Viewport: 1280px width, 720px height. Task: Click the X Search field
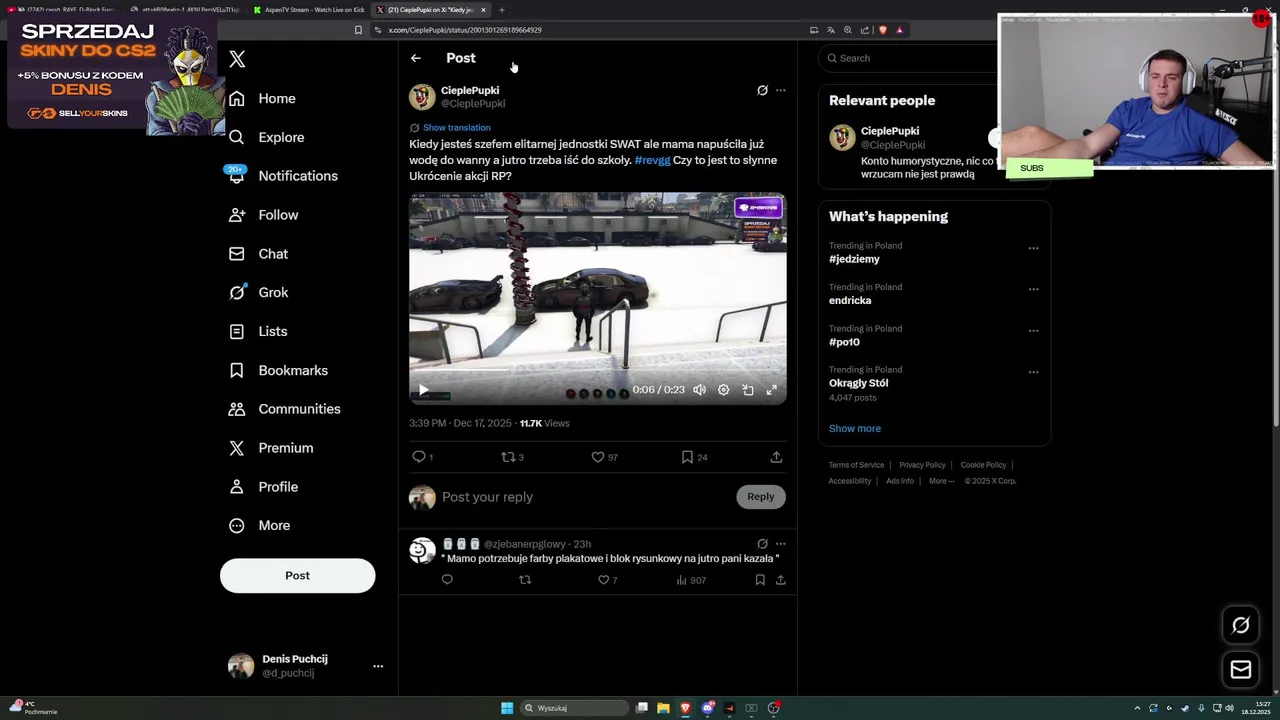click(x=908, y=58)
